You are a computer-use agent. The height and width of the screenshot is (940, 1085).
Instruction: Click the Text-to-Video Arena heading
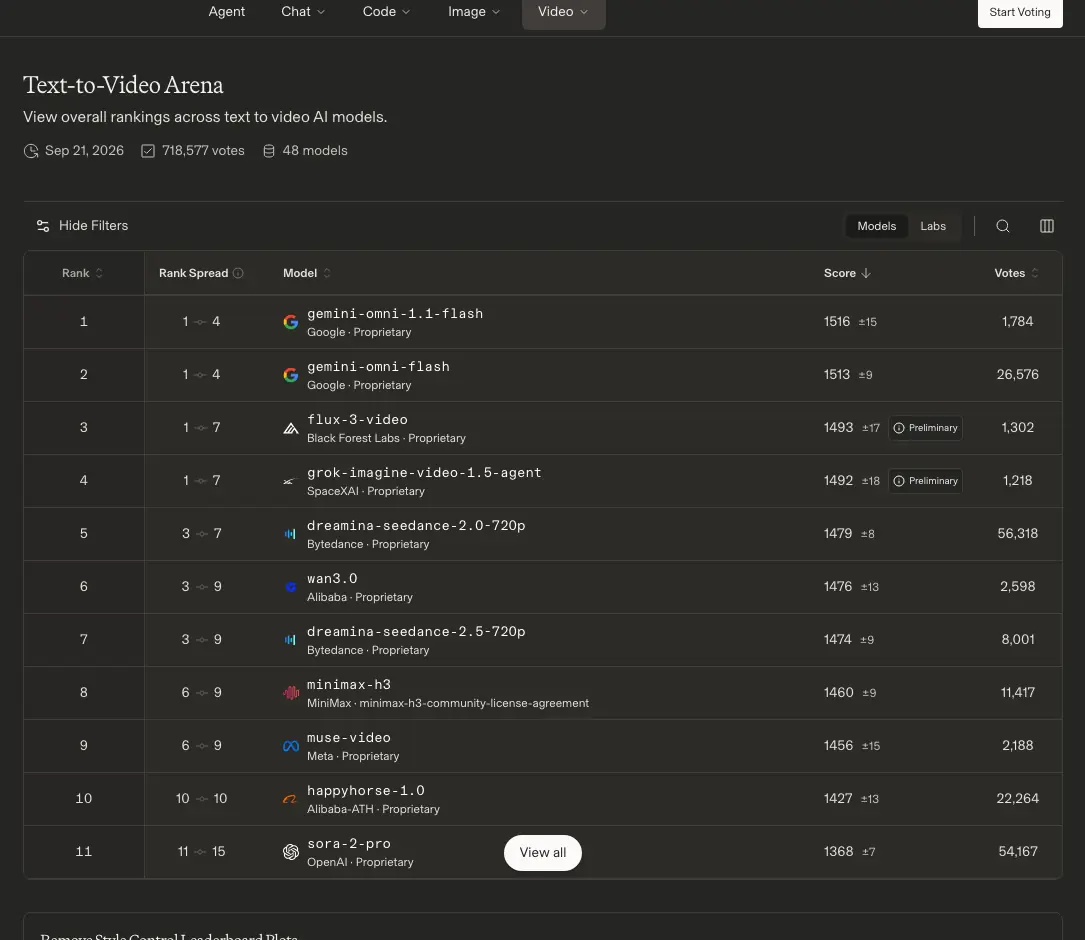(x=123, y=85)
